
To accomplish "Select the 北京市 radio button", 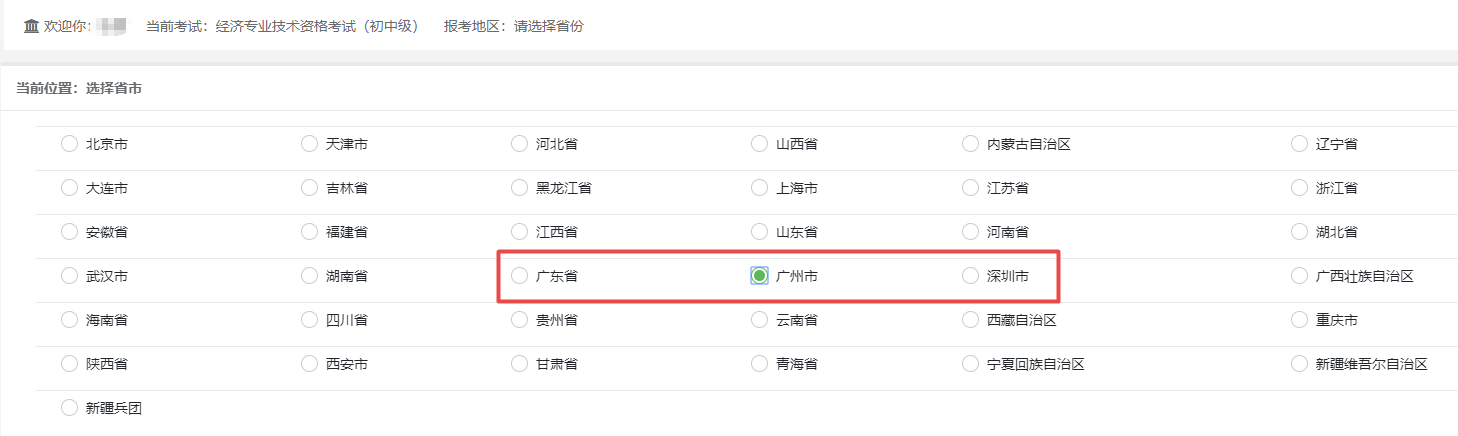I will (x=69, y=144).
